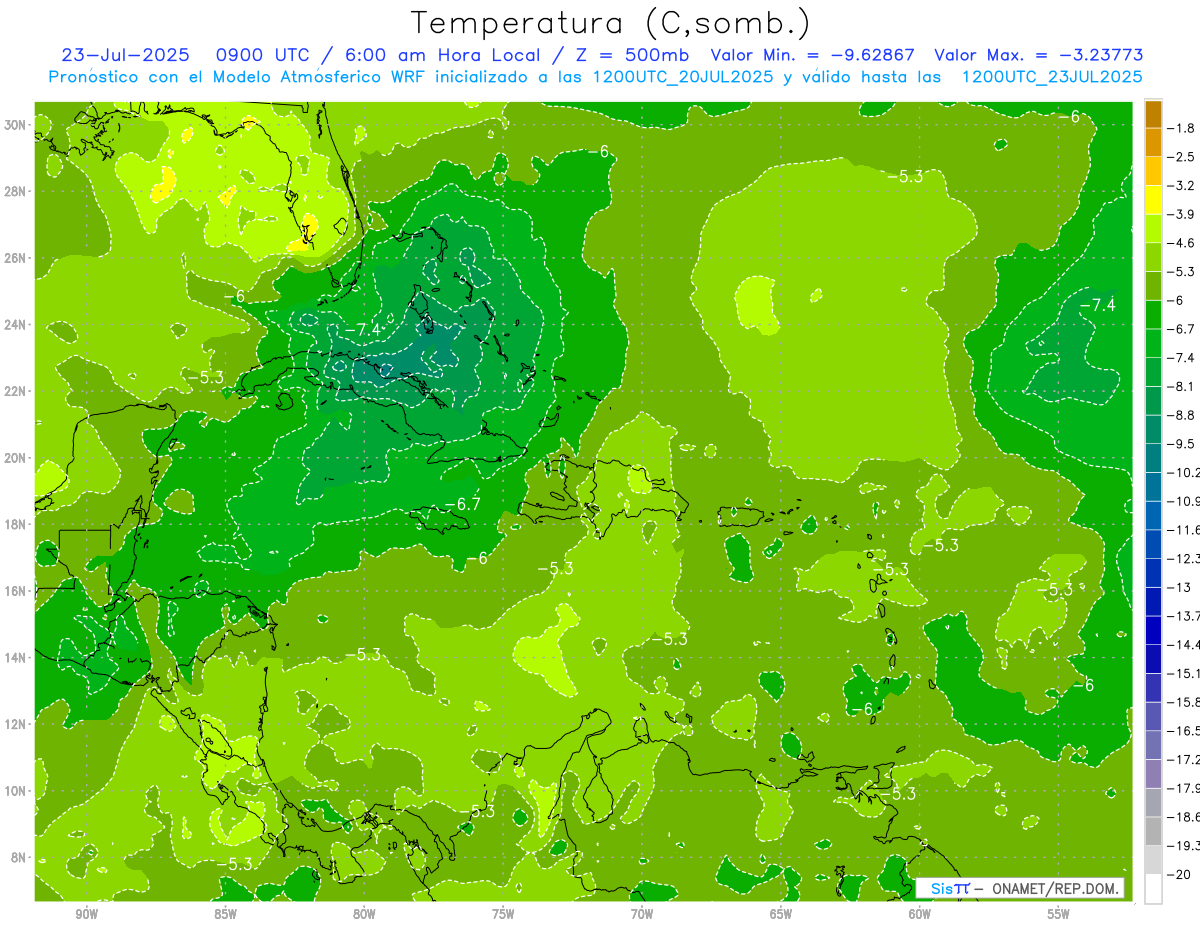
Task: Click the '-6.7' contour label on the map
Action: [x=463, y=504]
